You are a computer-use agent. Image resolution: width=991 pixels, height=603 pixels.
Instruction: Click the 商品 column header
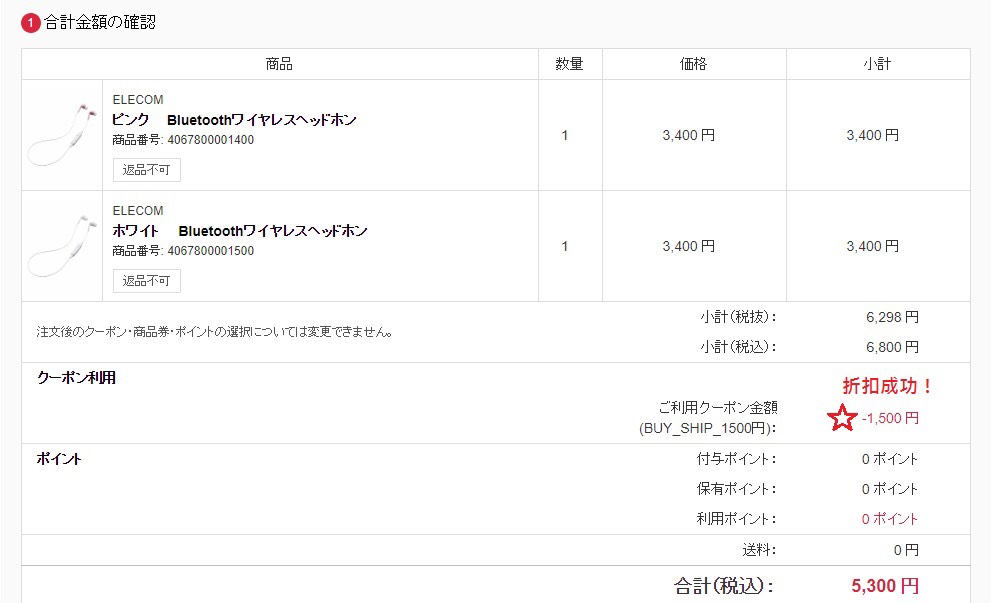click(280, 64)
